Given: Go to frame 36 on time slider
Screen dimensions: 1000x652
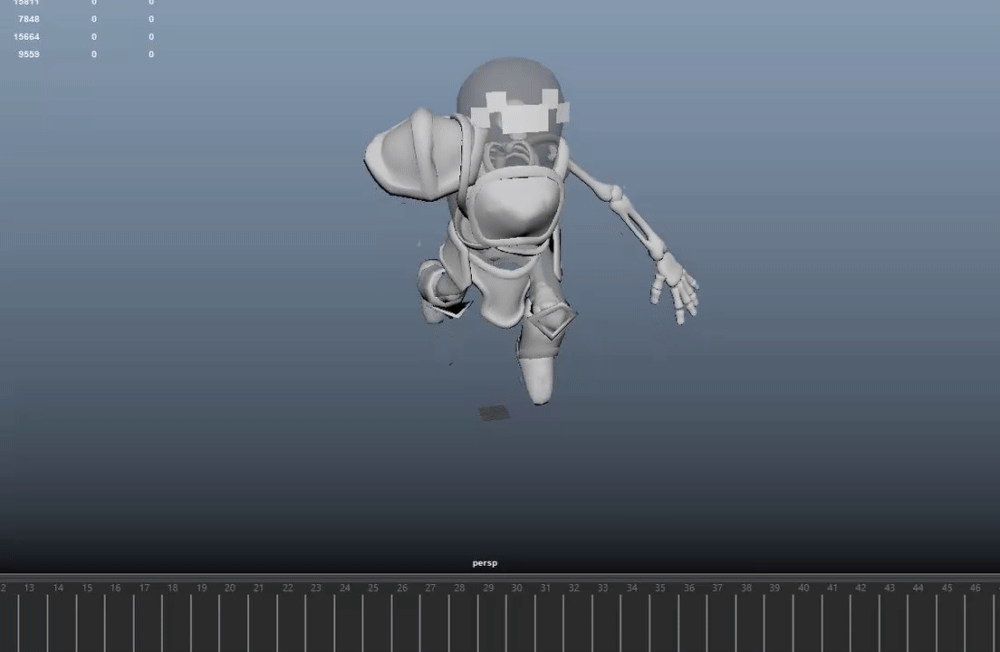Looking at the screenshot, I should click(689, 588).
